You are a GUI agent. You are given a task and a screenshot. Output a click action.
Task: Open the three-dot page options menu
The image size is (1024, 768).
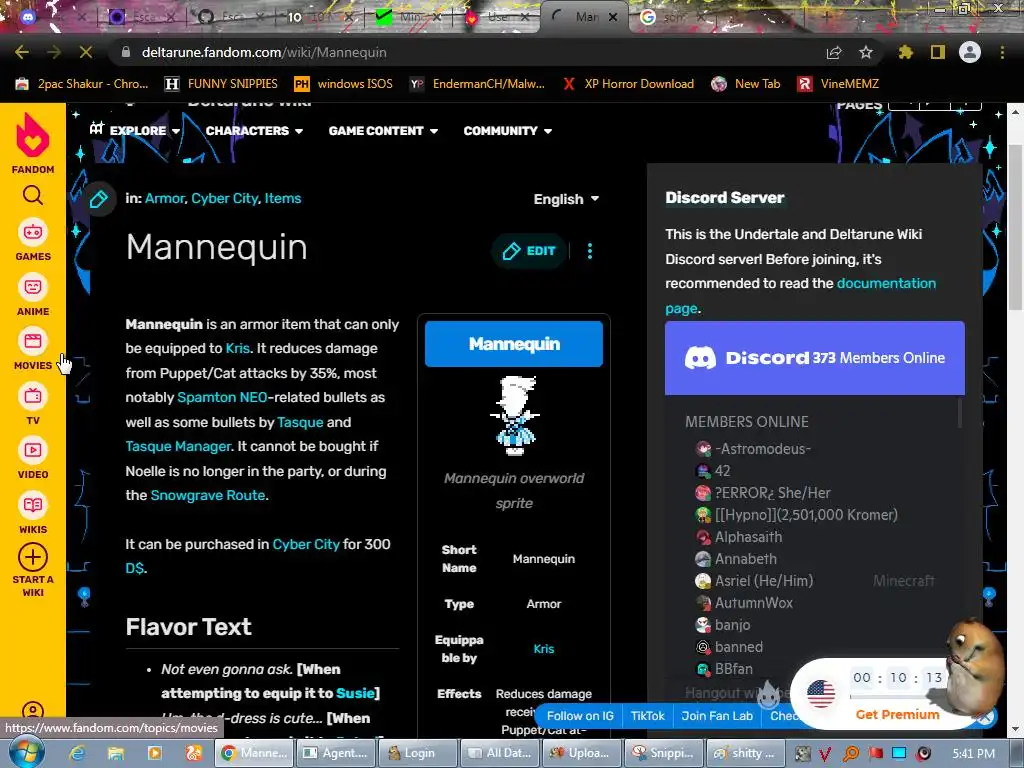pos(590,251)
